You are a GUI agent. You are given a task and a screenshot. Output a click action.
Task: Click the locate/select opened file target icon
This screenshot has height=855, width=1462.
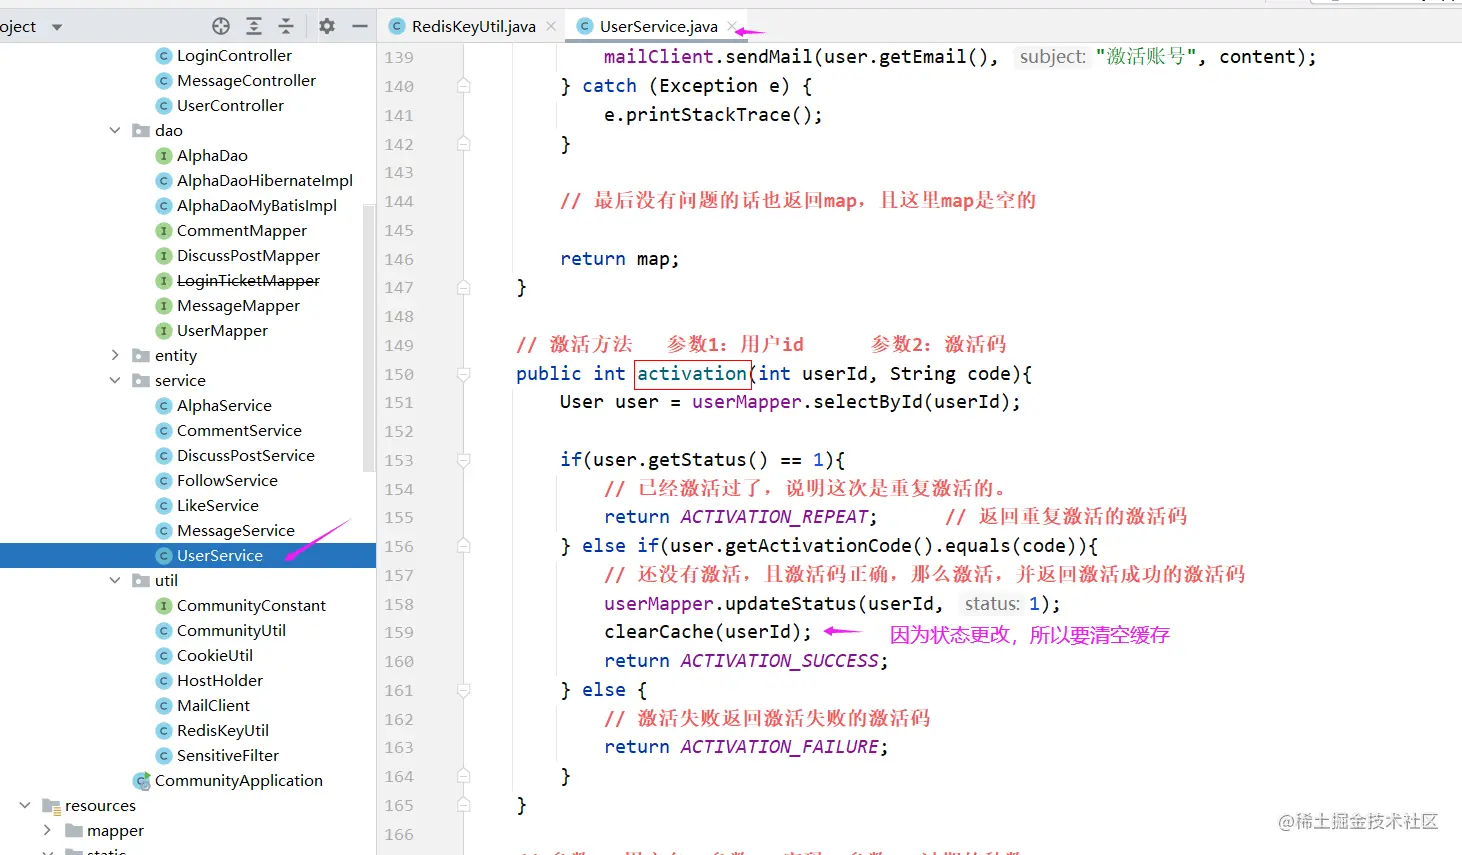[x=221, y=26]
